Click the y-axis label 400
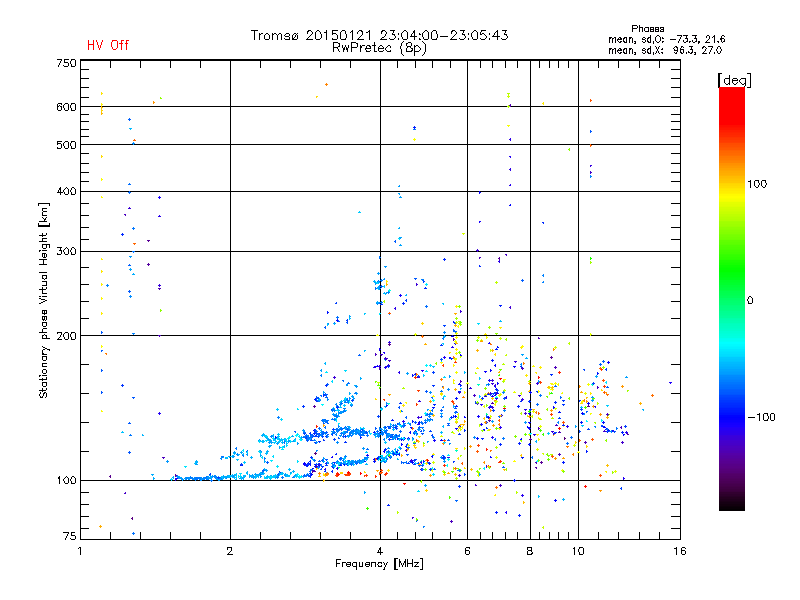Viewport: 800px width, 600px height. (x=66, y=192)
